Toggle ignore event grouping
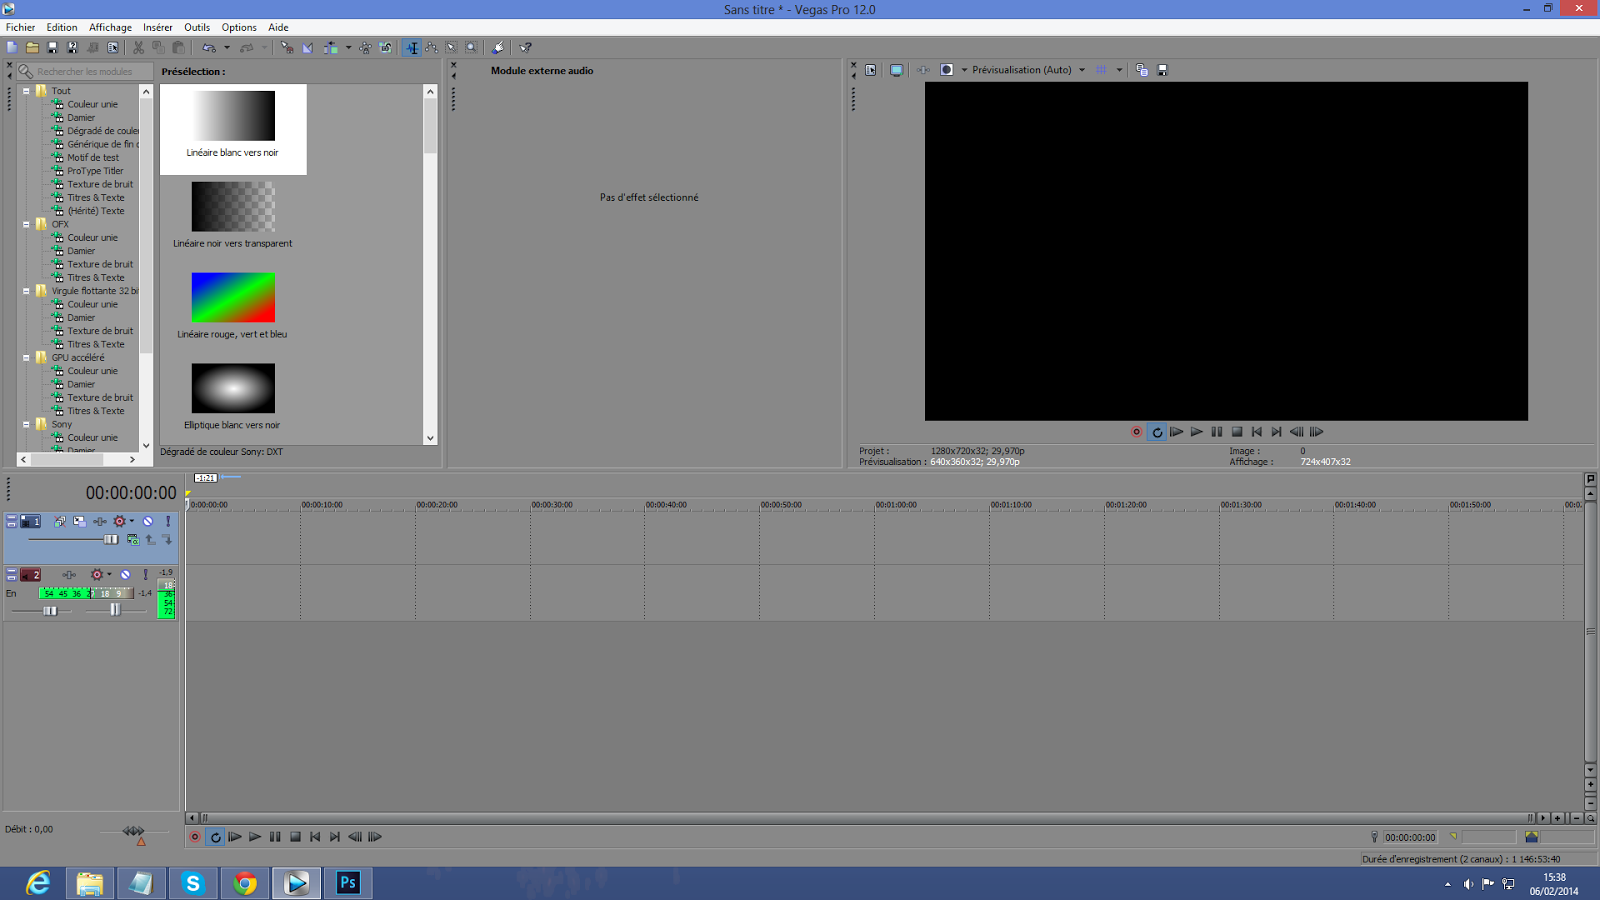The image size is (1600, 900). pos(385,47)
